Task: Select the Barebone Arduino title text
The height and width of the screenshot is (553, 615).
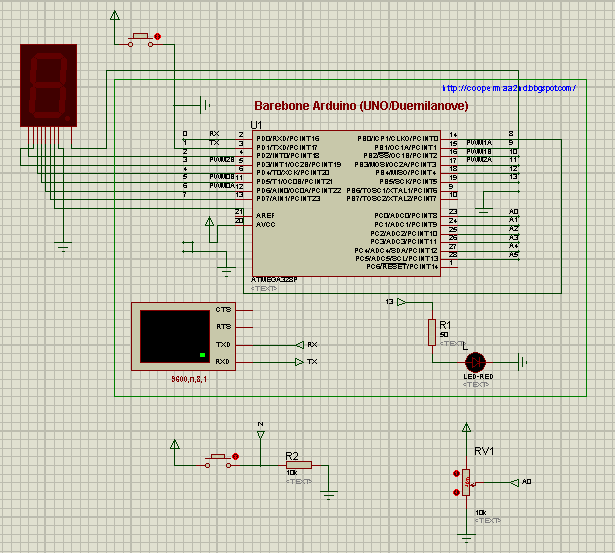Action: coord(361,106)
